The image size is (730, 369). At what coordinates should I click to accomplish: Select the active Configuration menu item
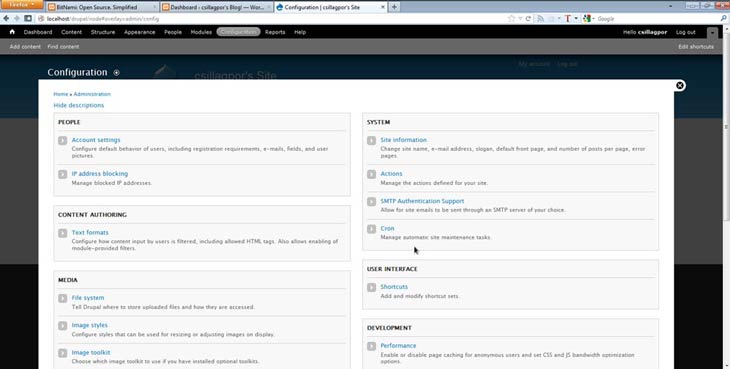[x=238, y=32]
